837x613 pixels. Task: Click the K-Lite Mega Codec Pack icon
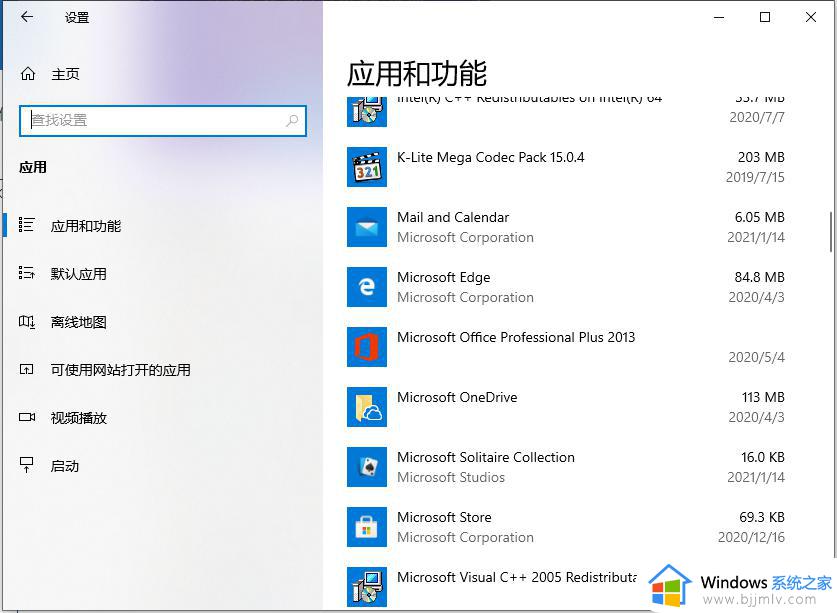point(367,167)
